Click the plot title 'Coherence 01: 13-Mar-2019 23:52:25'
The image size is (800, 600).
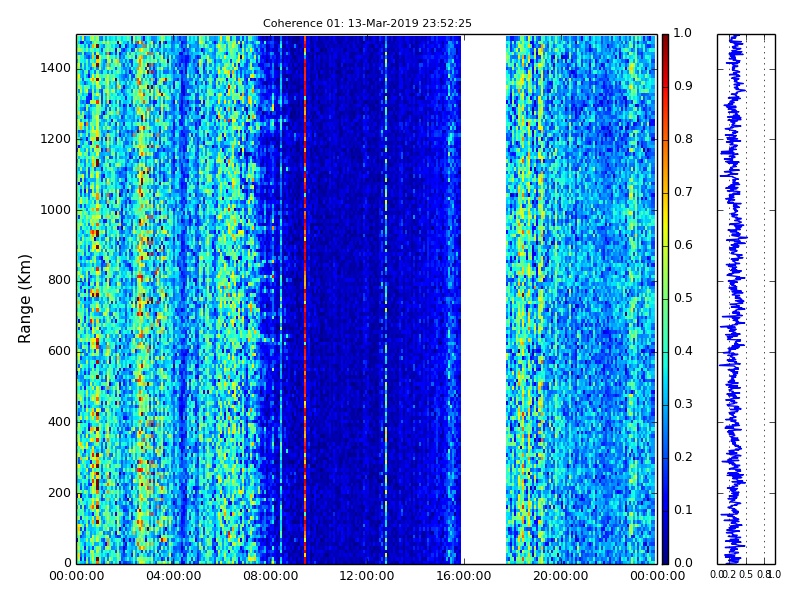coord(367,23)
